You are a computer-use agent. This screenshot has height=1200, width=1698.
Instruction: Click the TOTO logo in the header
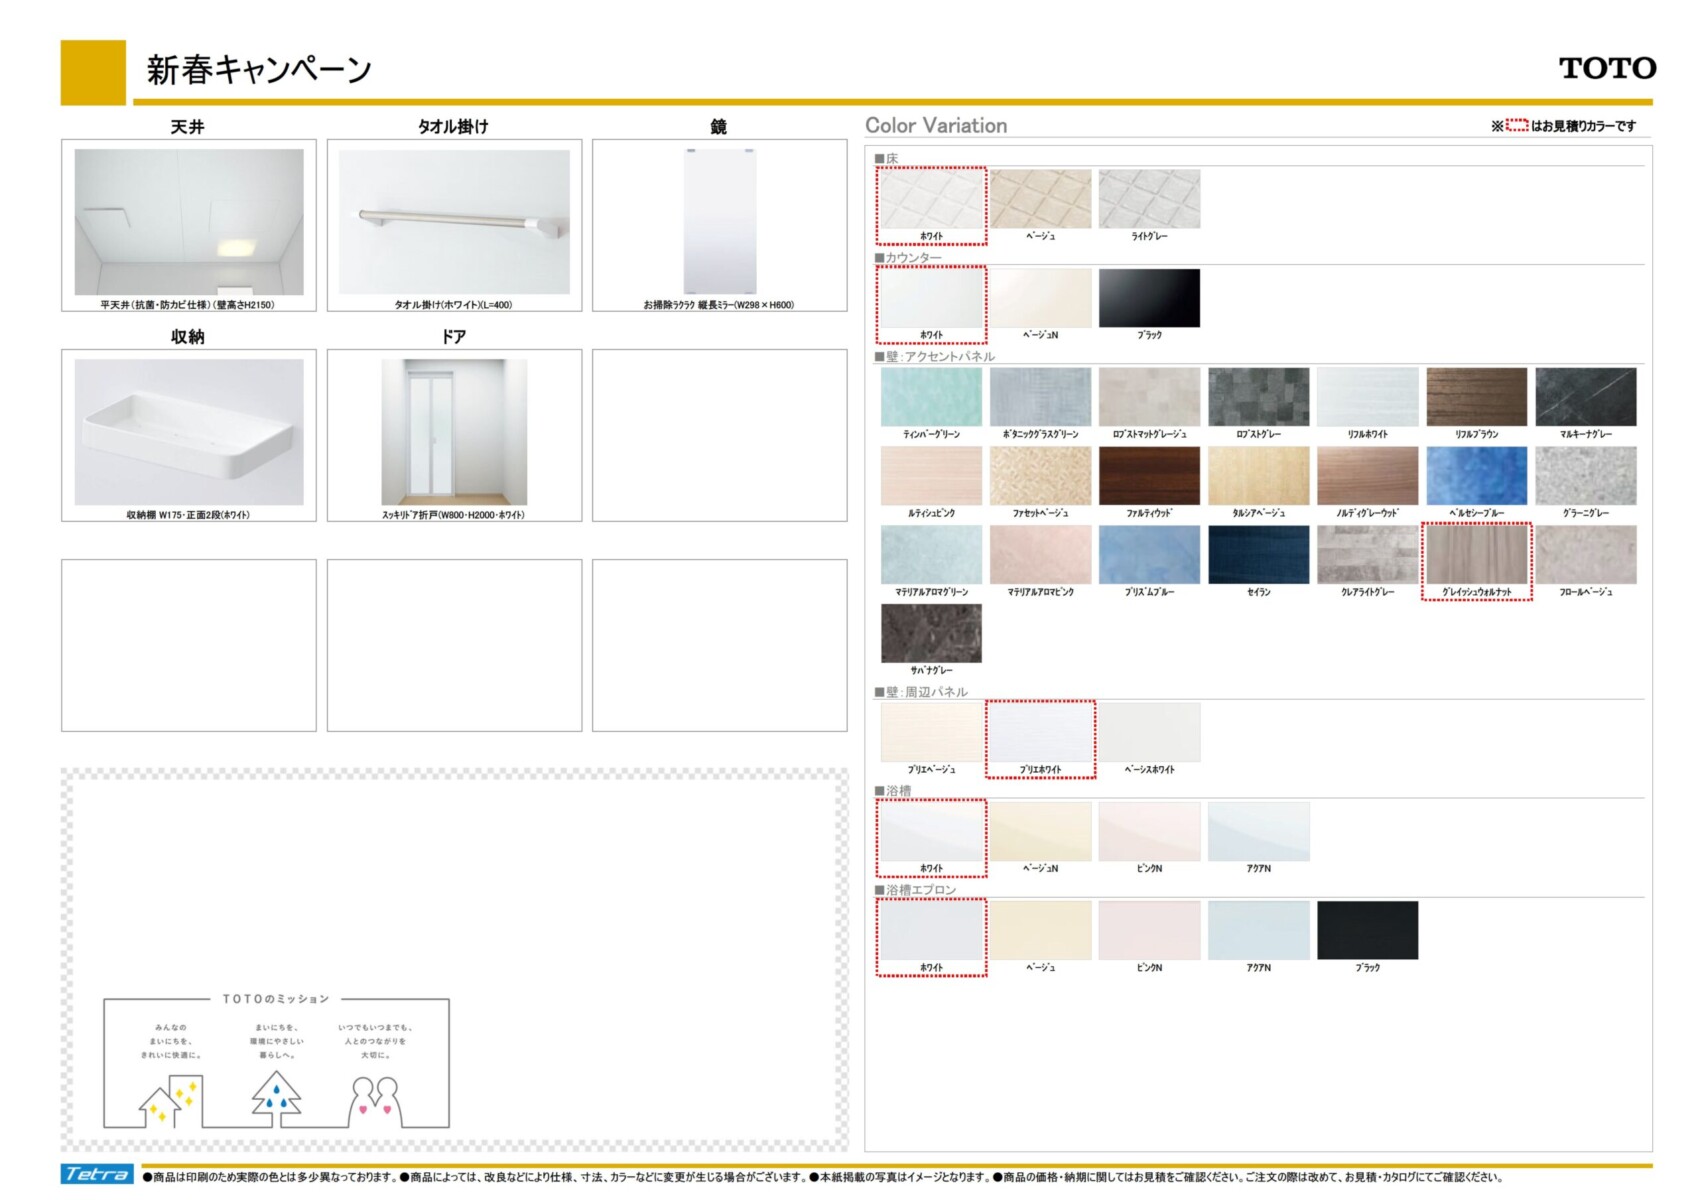(1606, 68)
